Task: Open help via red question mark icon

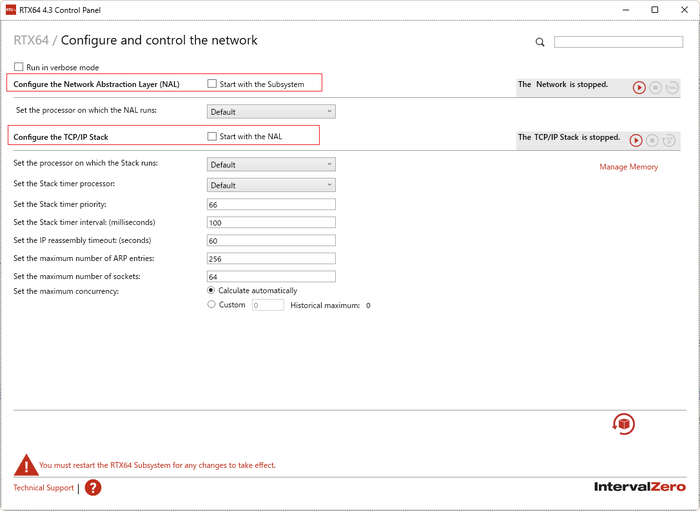Action: 93,488
